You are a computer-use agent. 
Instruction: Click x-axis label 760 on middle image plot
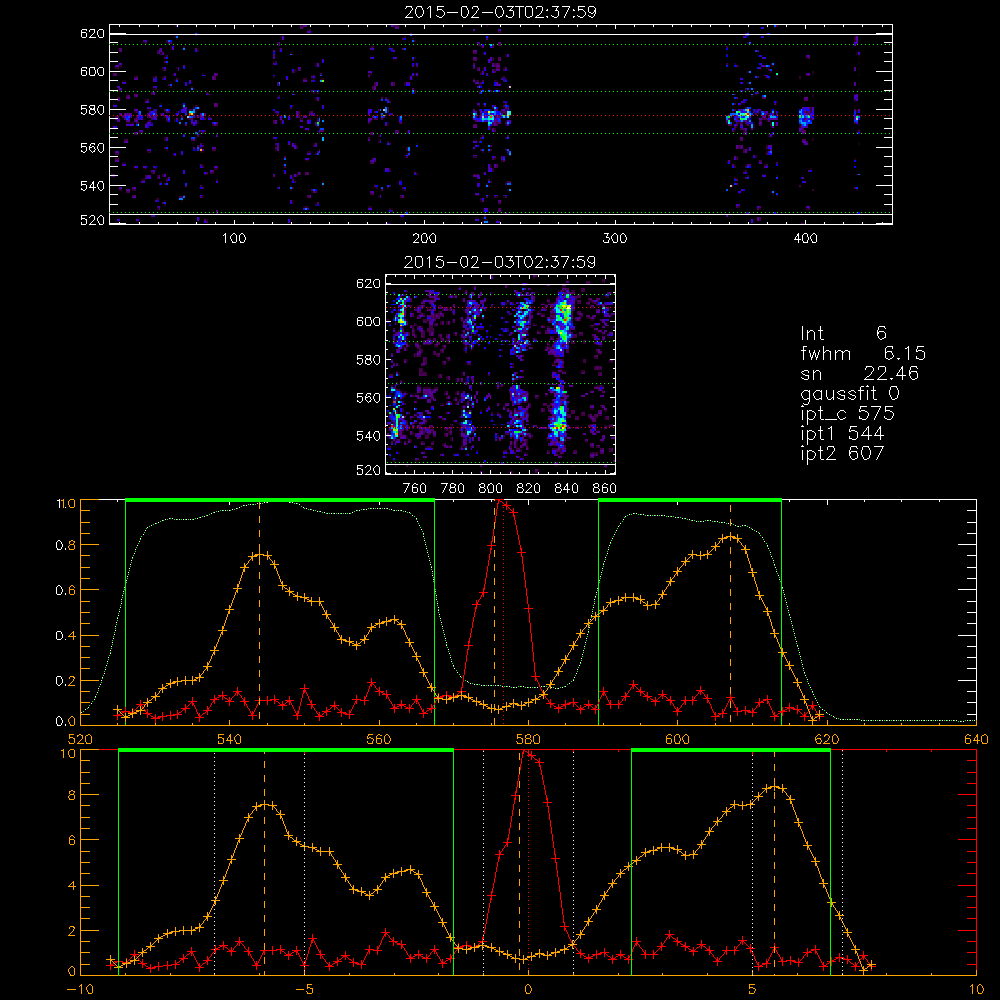[415, 489]
